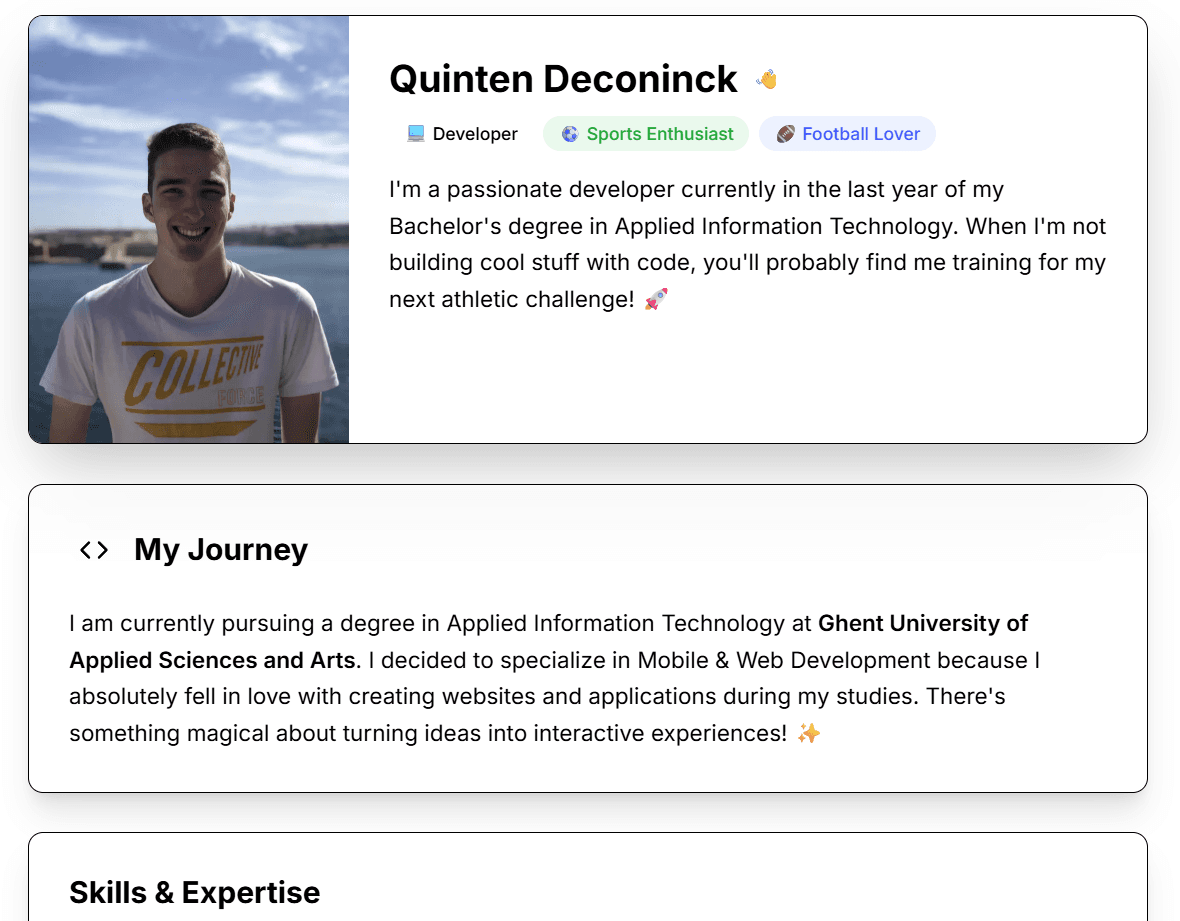The image size is (1180, 921).
Task: Click the code brackets icon by My Journey
Action: tap(94, 550)
